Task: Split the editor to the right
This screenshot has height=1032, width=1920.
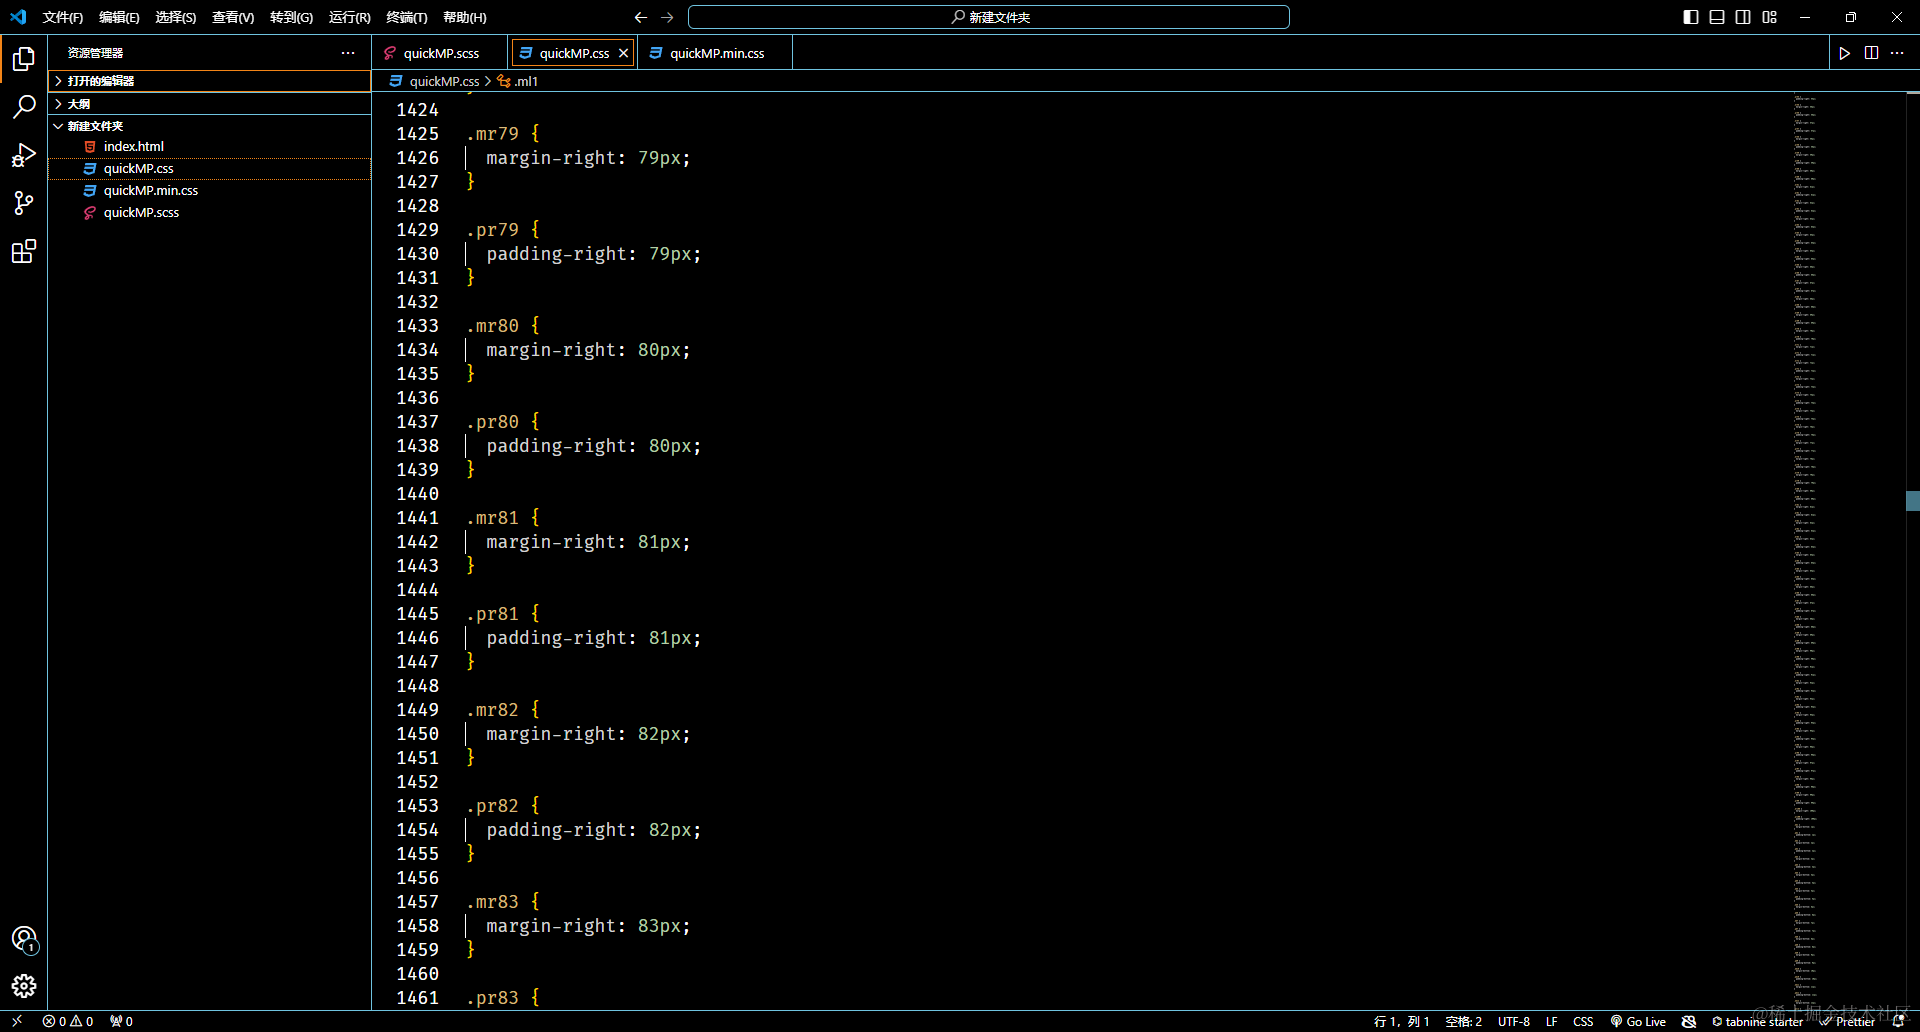Action: pos(1871,53)
